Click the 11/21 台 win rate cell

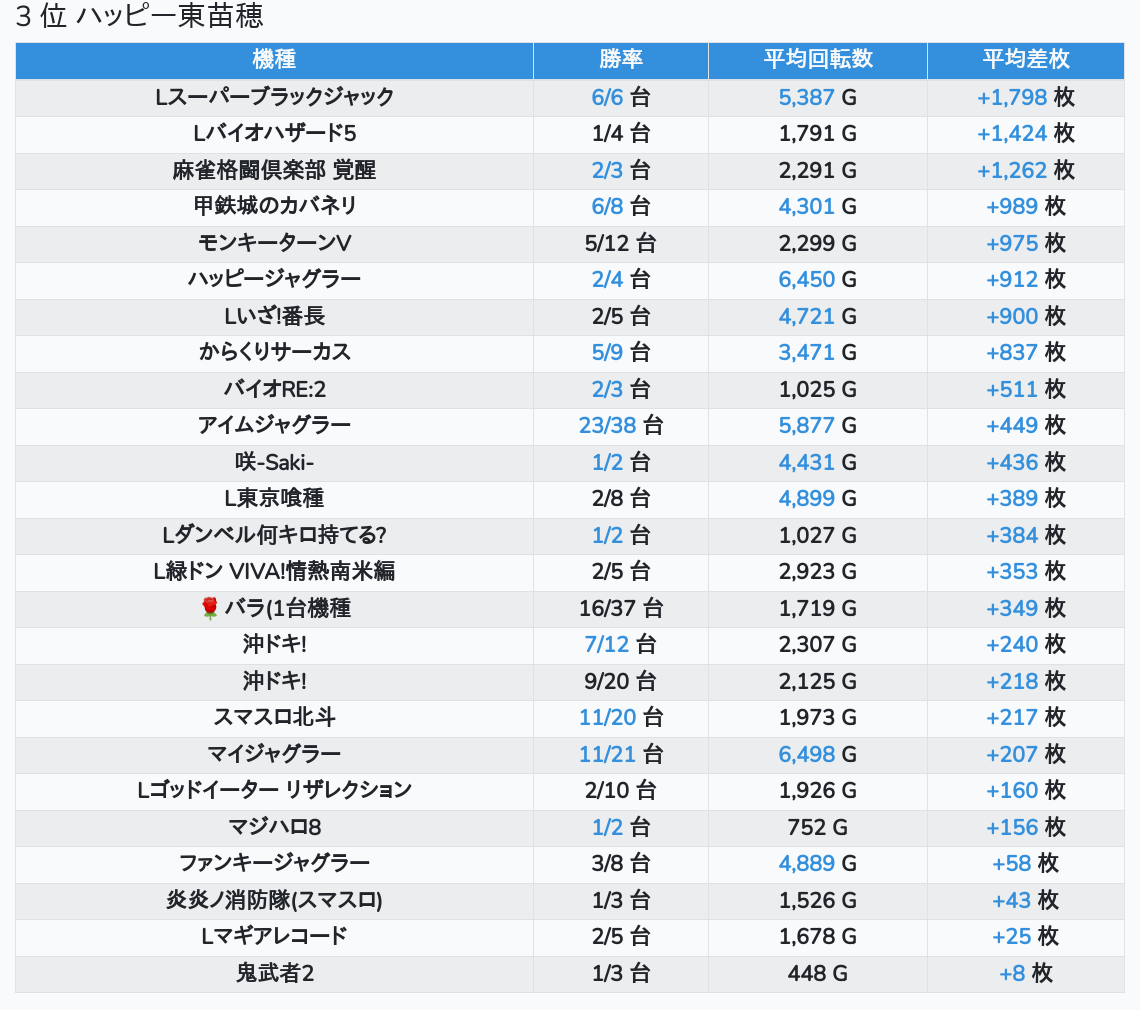coord(621,754)
